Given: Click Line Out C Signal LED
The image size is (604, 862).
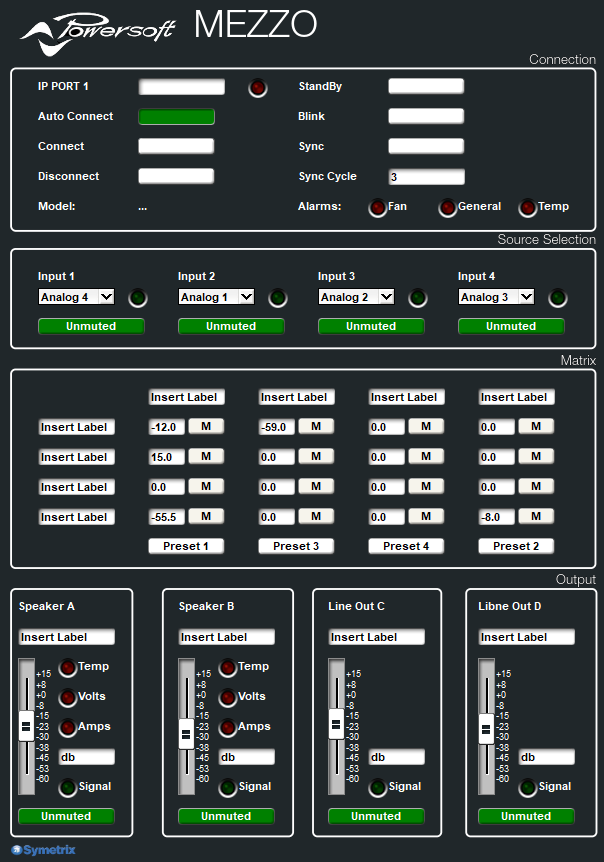Looking at the screenshot, I should tap(377, 787).
